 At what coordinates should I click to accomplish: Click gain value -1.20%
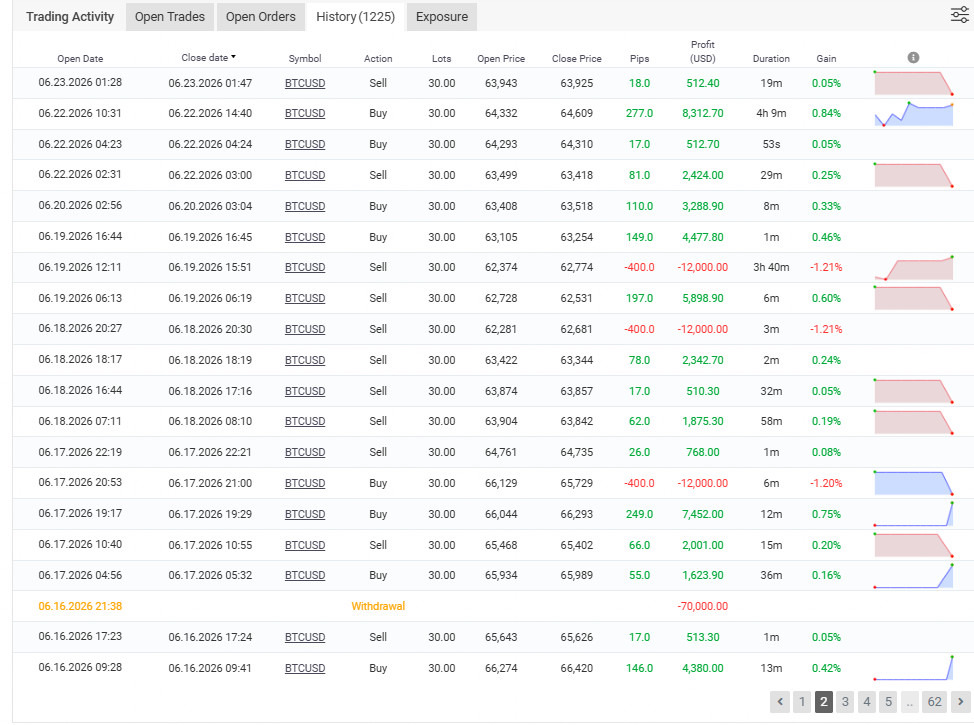826,483
